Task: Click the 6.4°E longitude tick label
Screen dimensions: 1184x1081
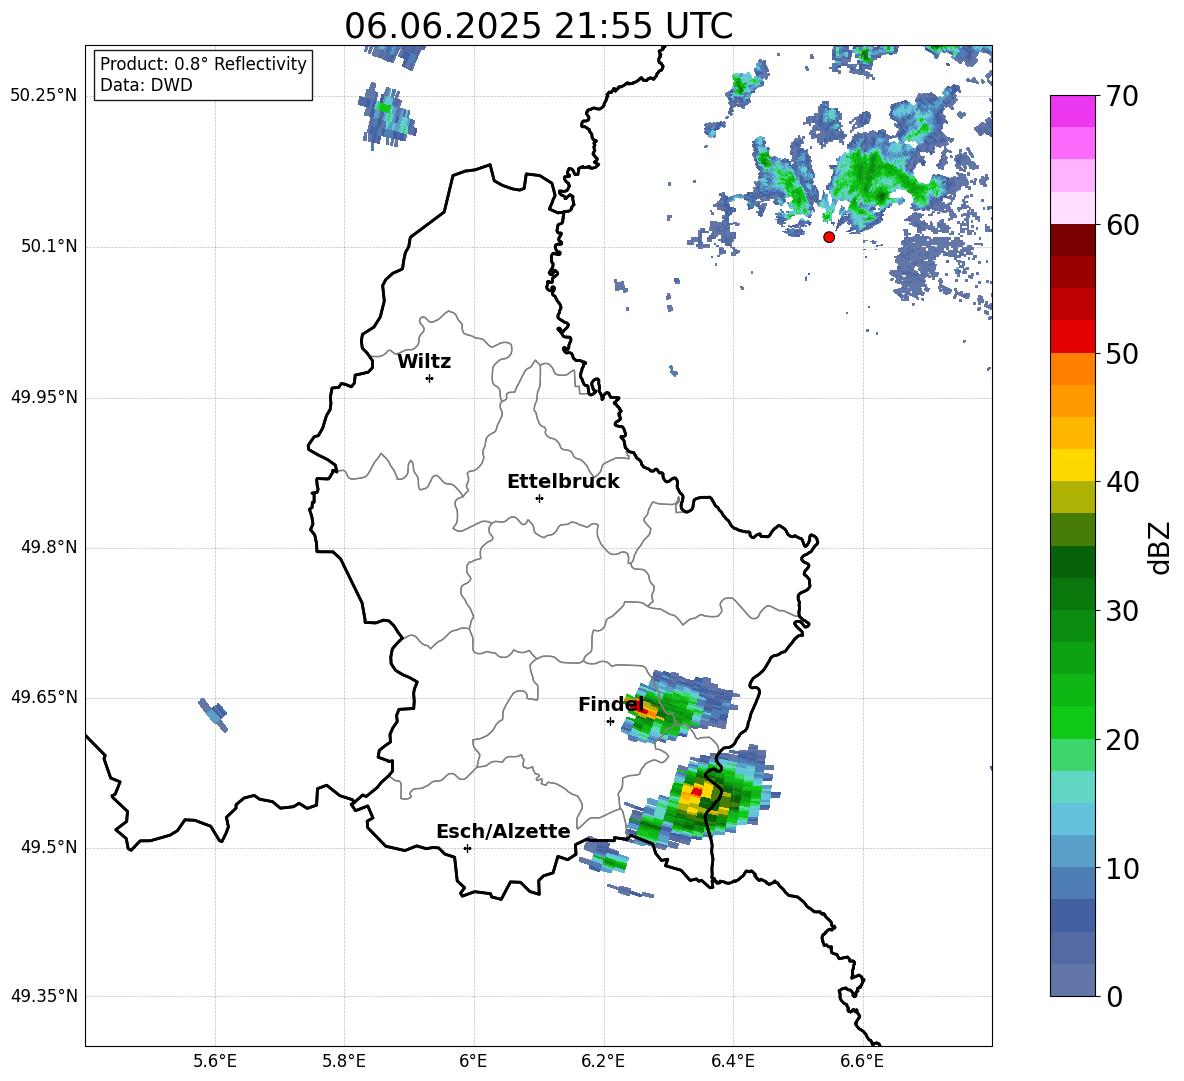Action: (x=732, y=1062)
